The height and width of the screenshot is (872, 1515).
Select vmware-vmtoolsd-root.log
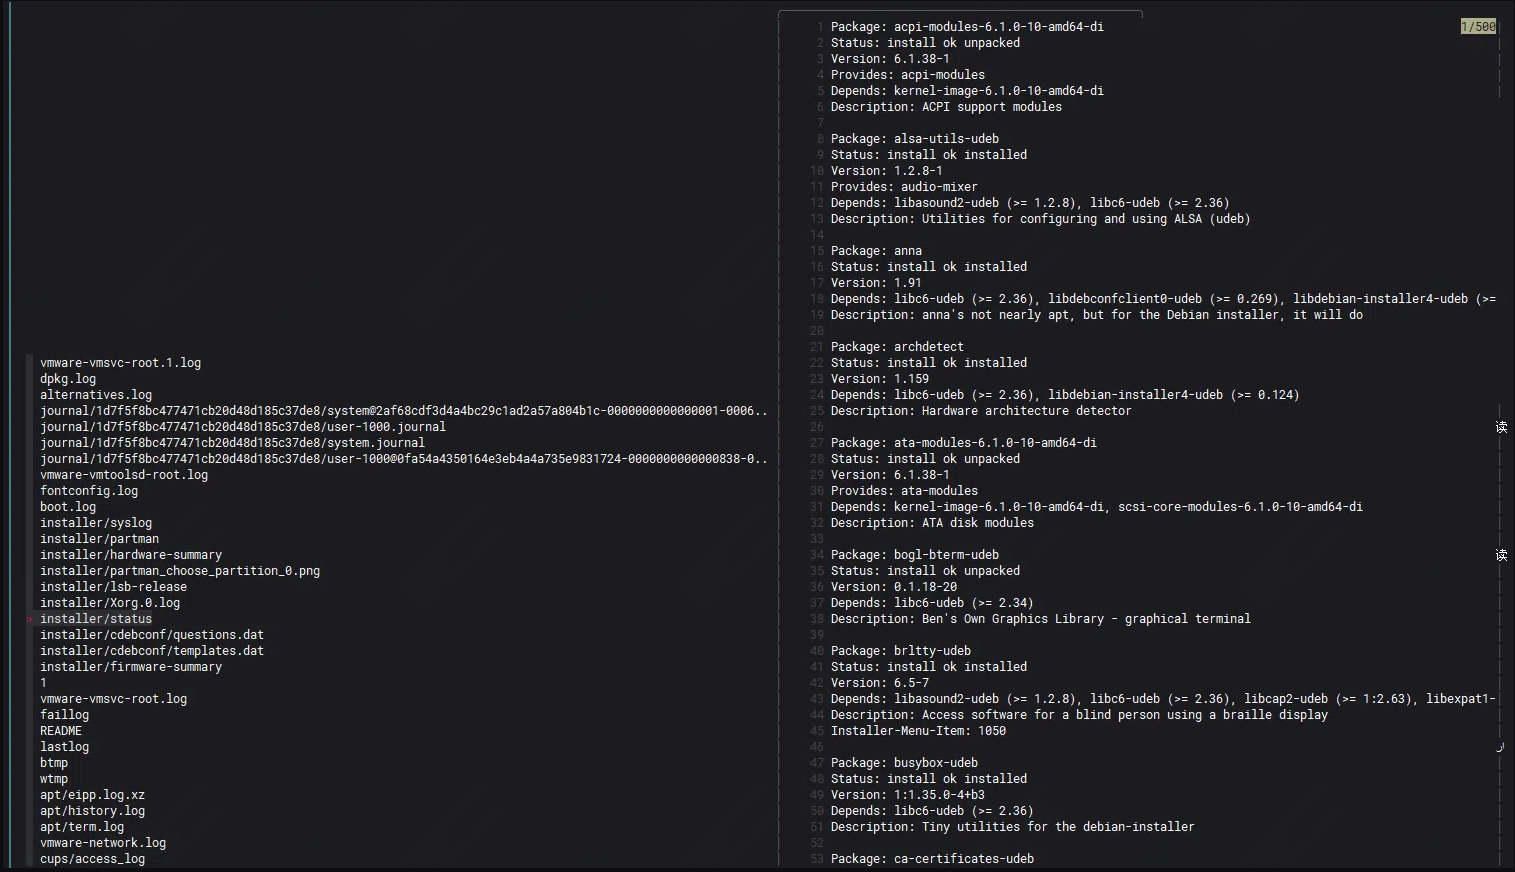point(124,475)
